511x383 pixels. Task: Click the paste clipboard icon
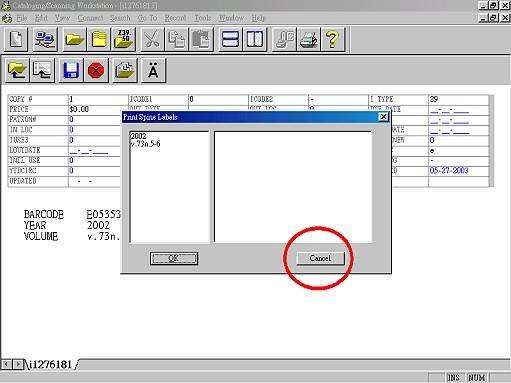[x=201, y=39]
